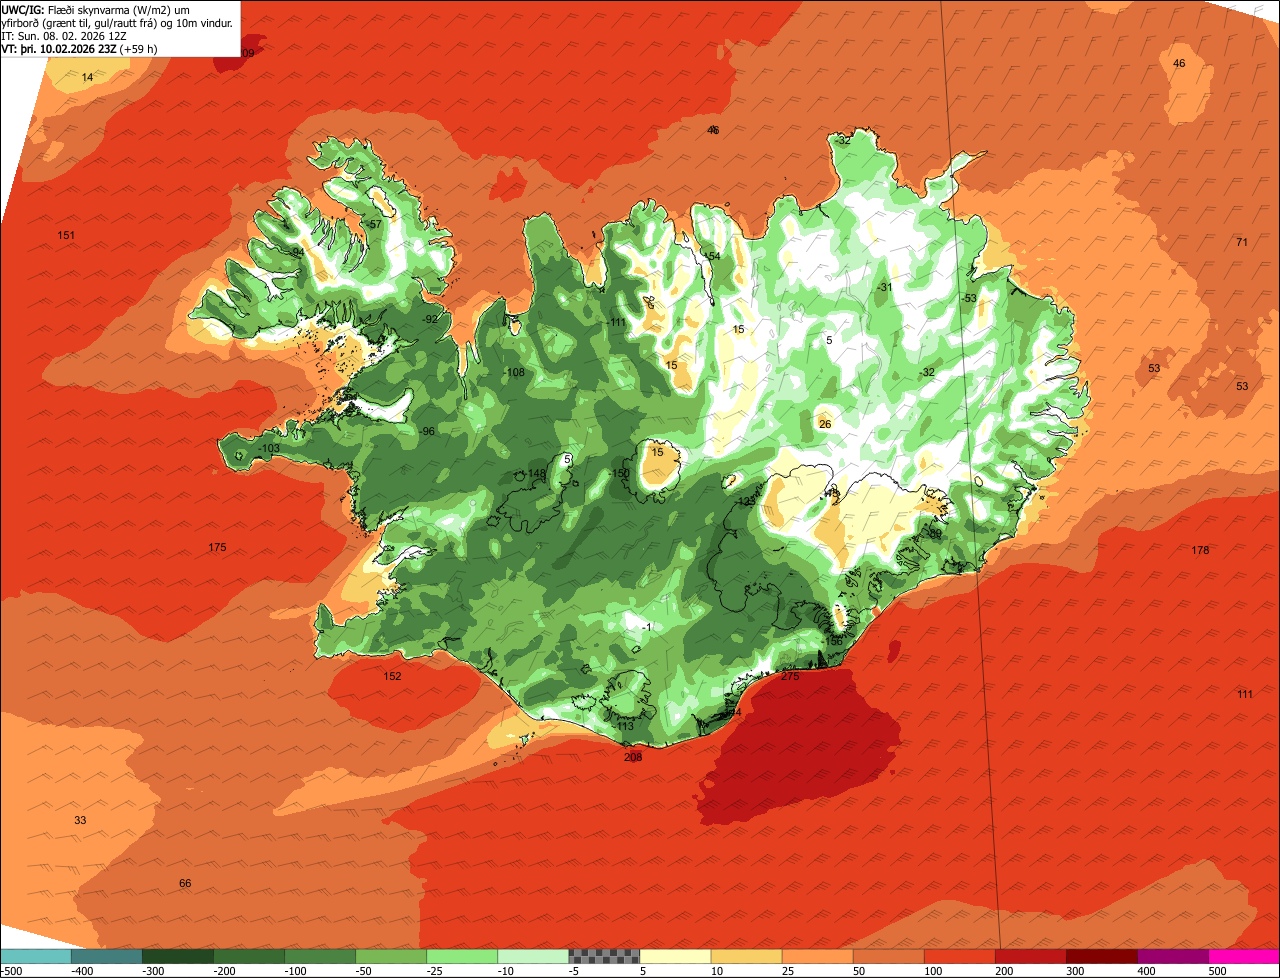Viewport: 1280px width, 978px height.
Task: Select the 66 value in the southwest ocean
Action: (185, 883)
